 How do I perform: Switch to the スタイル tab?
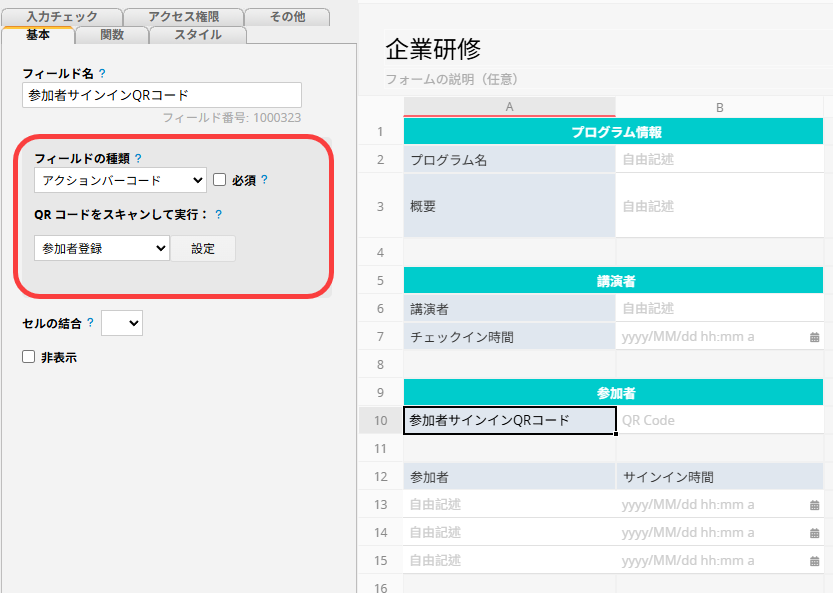(198, 35)
